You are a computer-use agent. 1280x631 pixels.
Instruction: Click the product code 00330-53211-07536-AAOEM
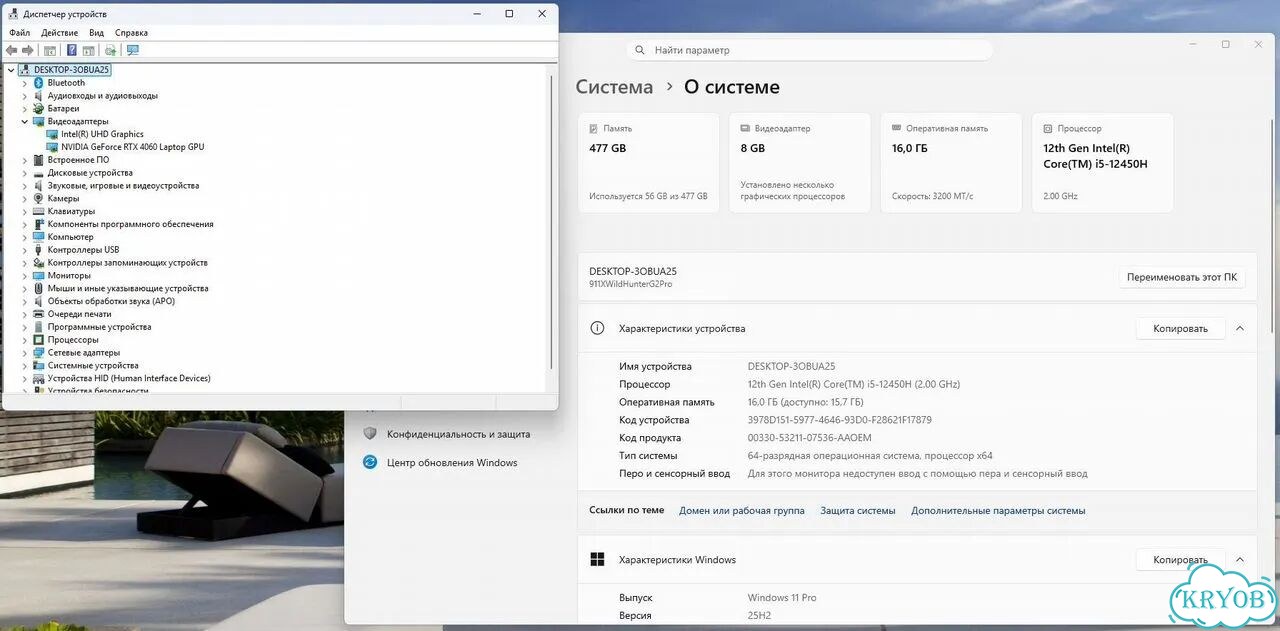(x=809, y=438)
